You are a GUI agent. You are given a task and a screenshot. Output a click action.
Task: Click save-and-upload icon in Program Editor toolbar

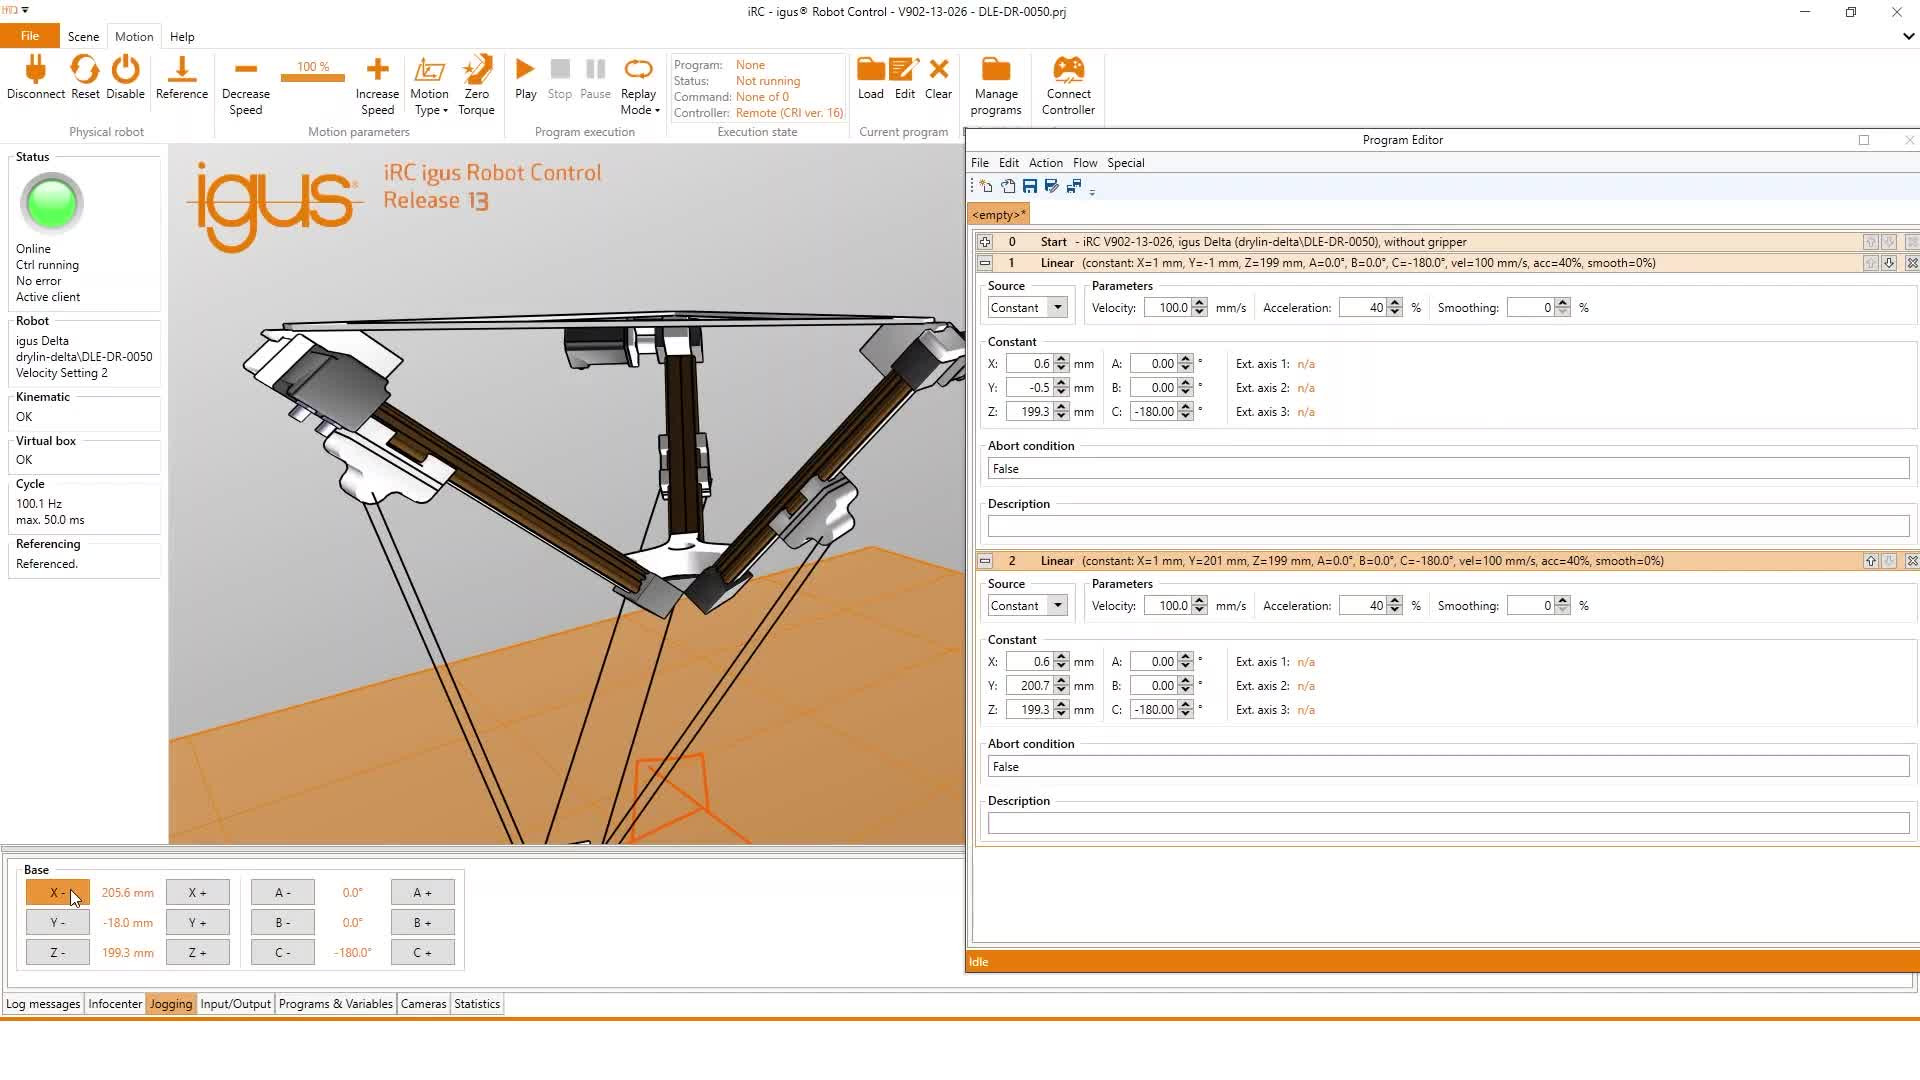click(1074, 186)
